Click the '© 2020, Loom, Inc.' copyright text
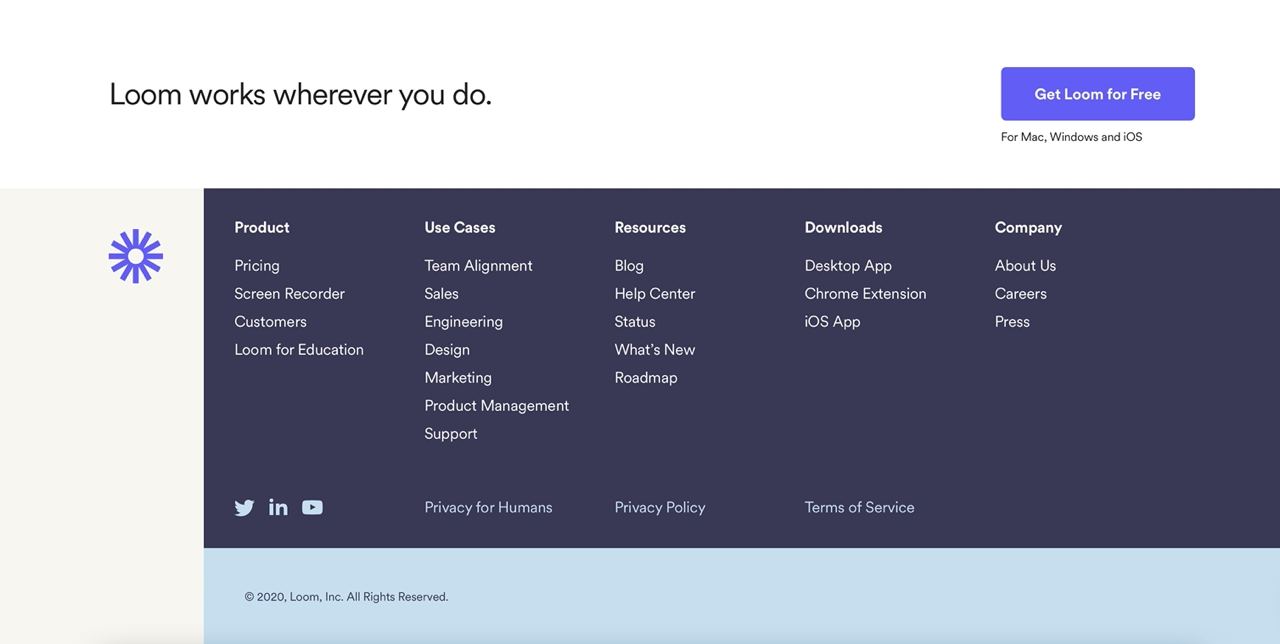The image size is (1280, 644). 346,597
